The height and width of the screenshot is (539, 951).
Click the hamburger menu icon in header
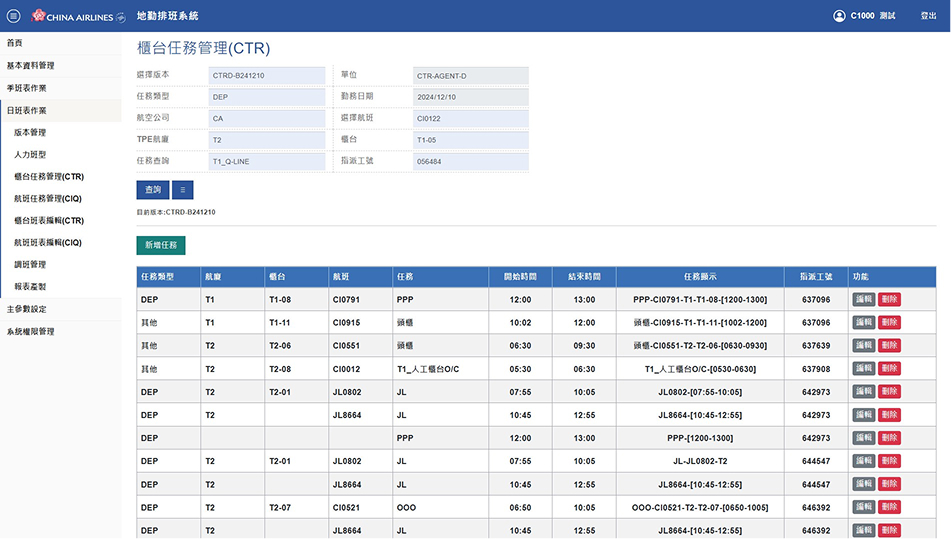[13, 16]
